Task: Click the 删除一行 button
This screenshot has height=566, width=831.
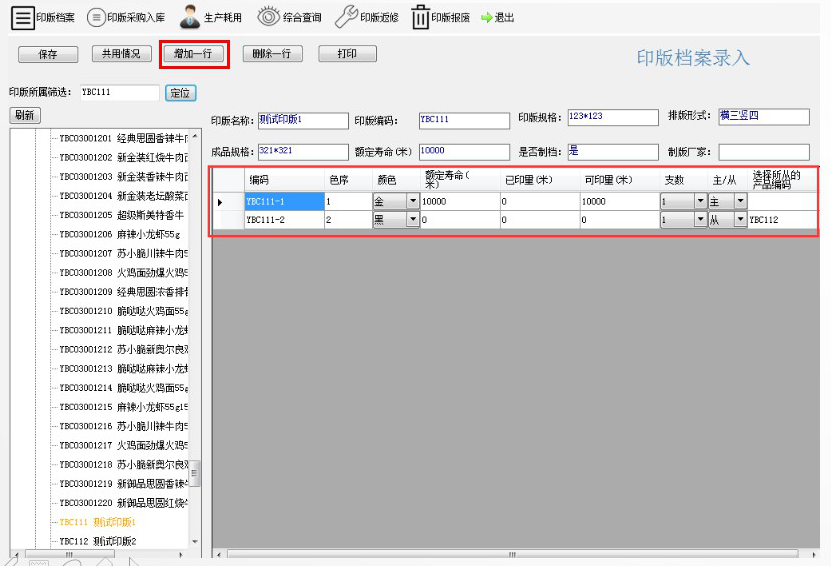Action: tap(271, 54)
